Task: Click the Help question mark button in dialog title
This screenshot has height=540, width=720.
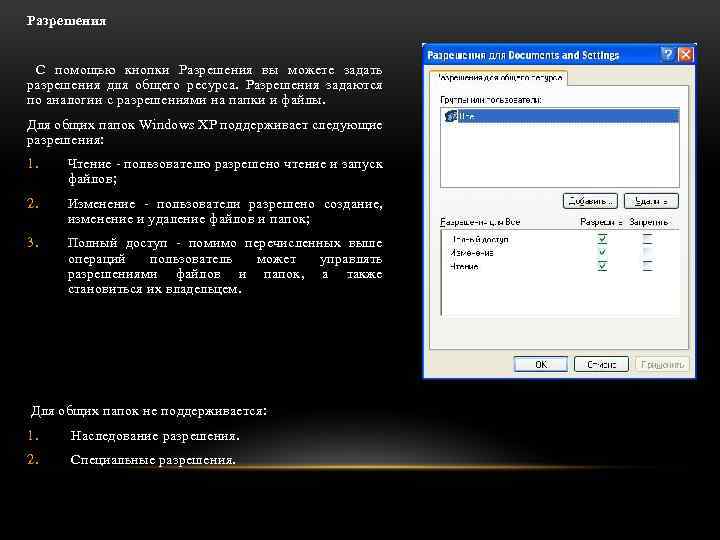Action: pyautogui.click(x=667, y=55)
